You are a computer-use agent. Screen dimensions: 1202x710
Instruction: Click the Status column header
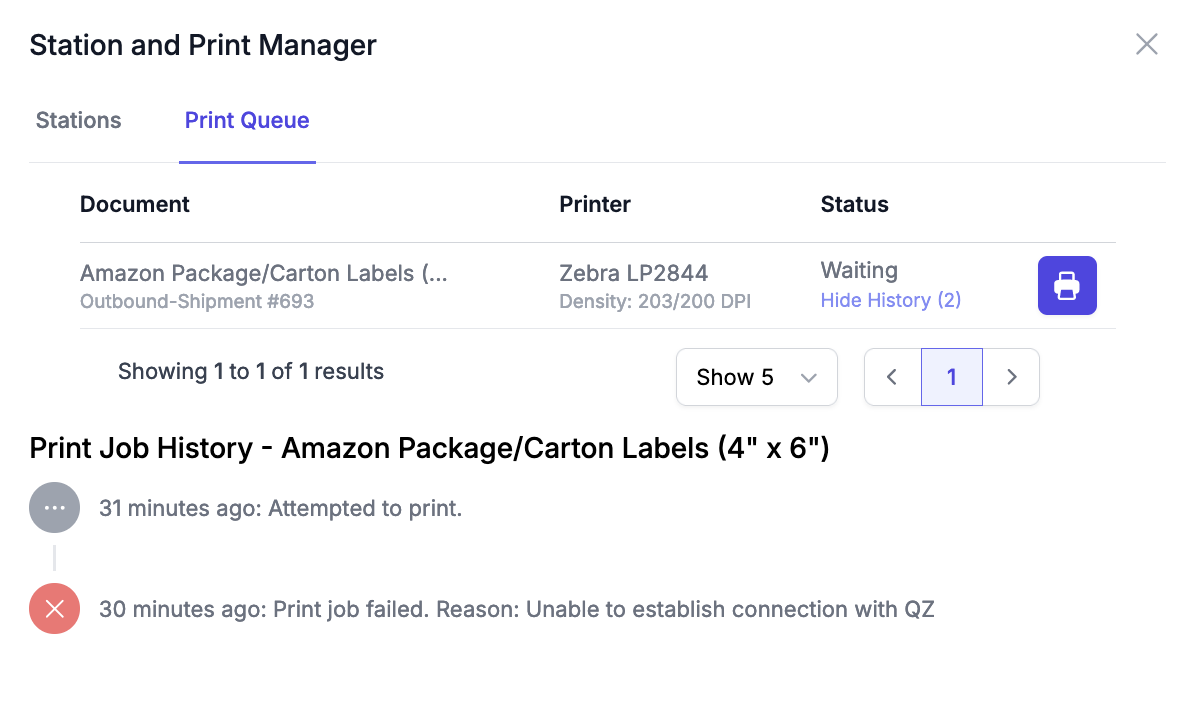[855, 204]
